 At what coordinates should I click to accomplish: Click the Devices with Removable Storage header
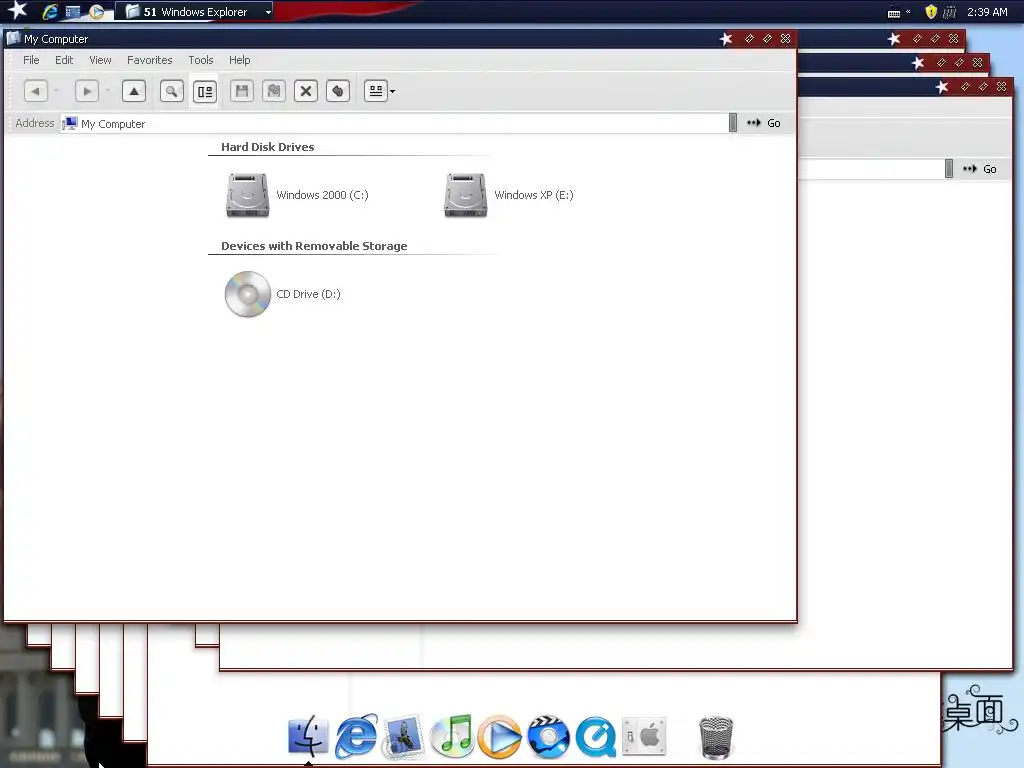[x=313, y=246]
